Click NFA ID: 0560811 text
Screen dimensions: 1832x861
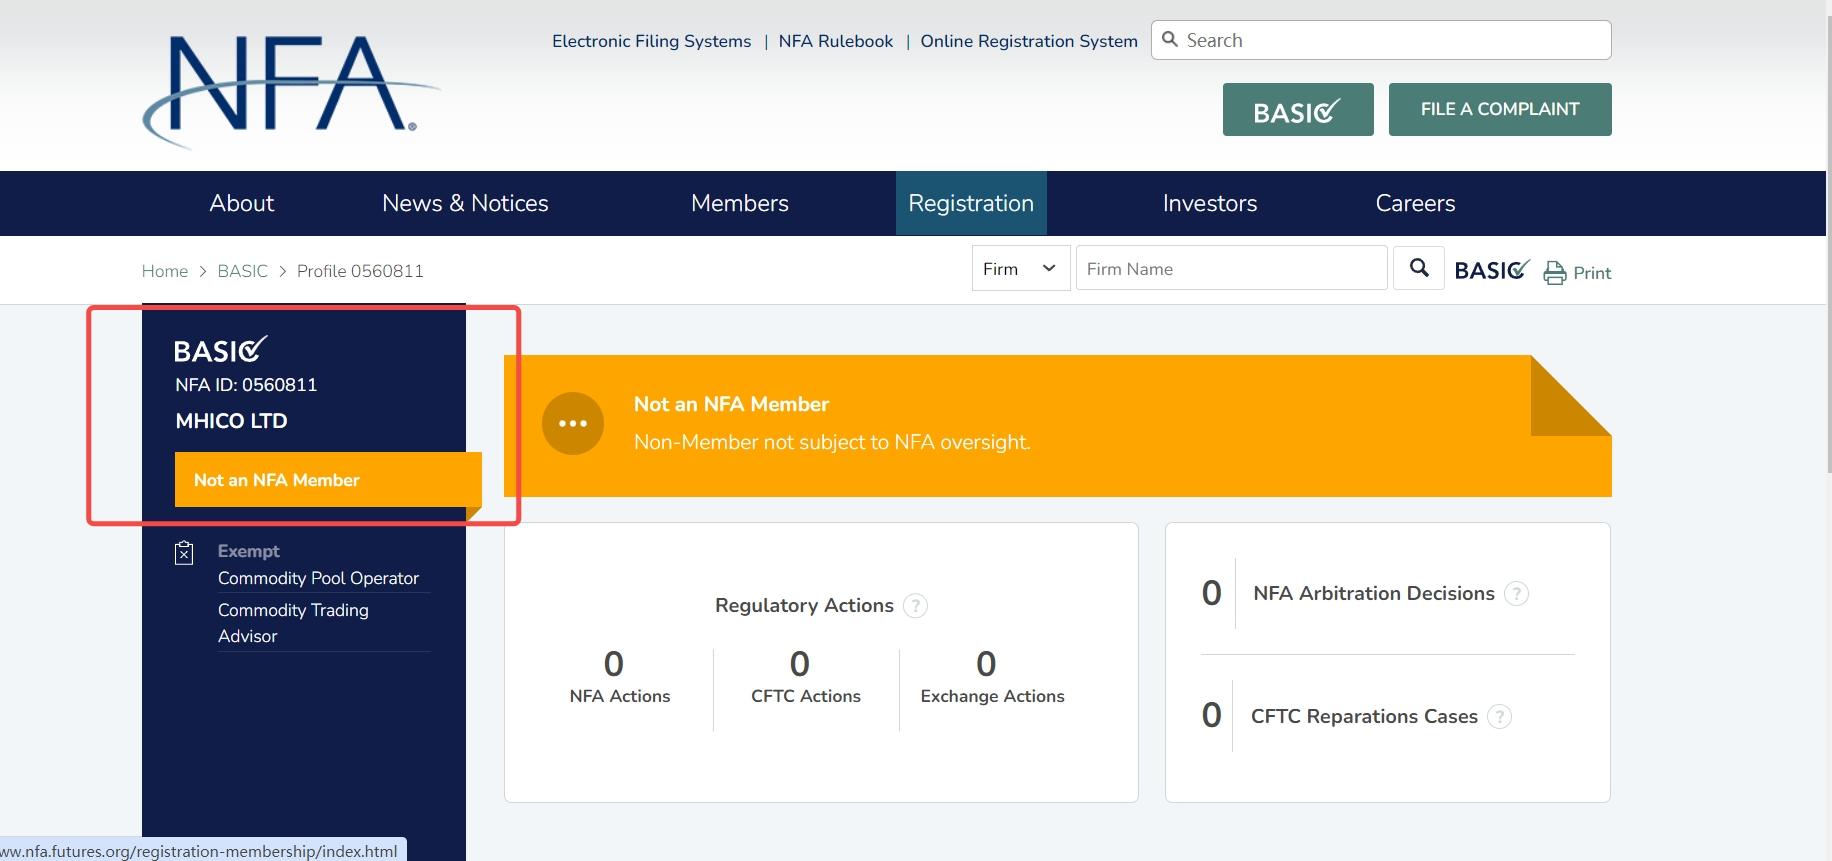point(246,385)
